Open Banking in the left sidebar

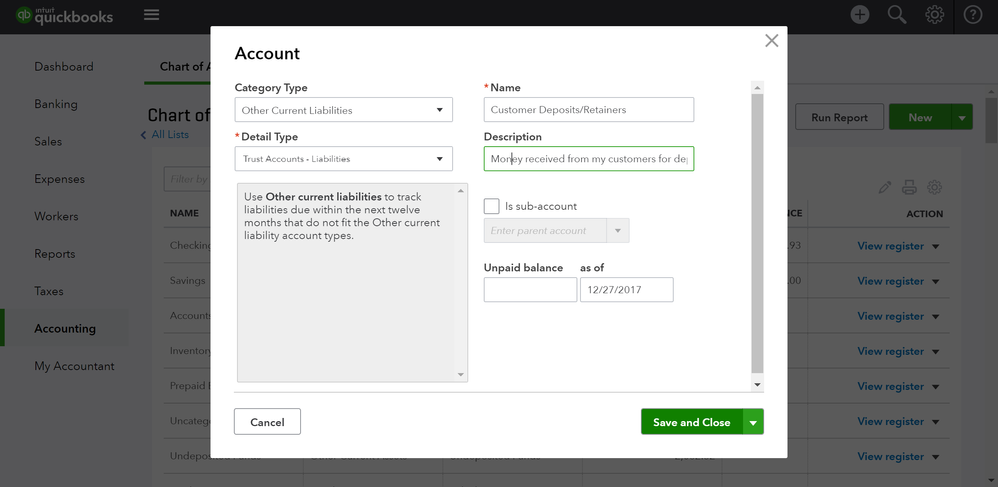[x=56, y=104]
